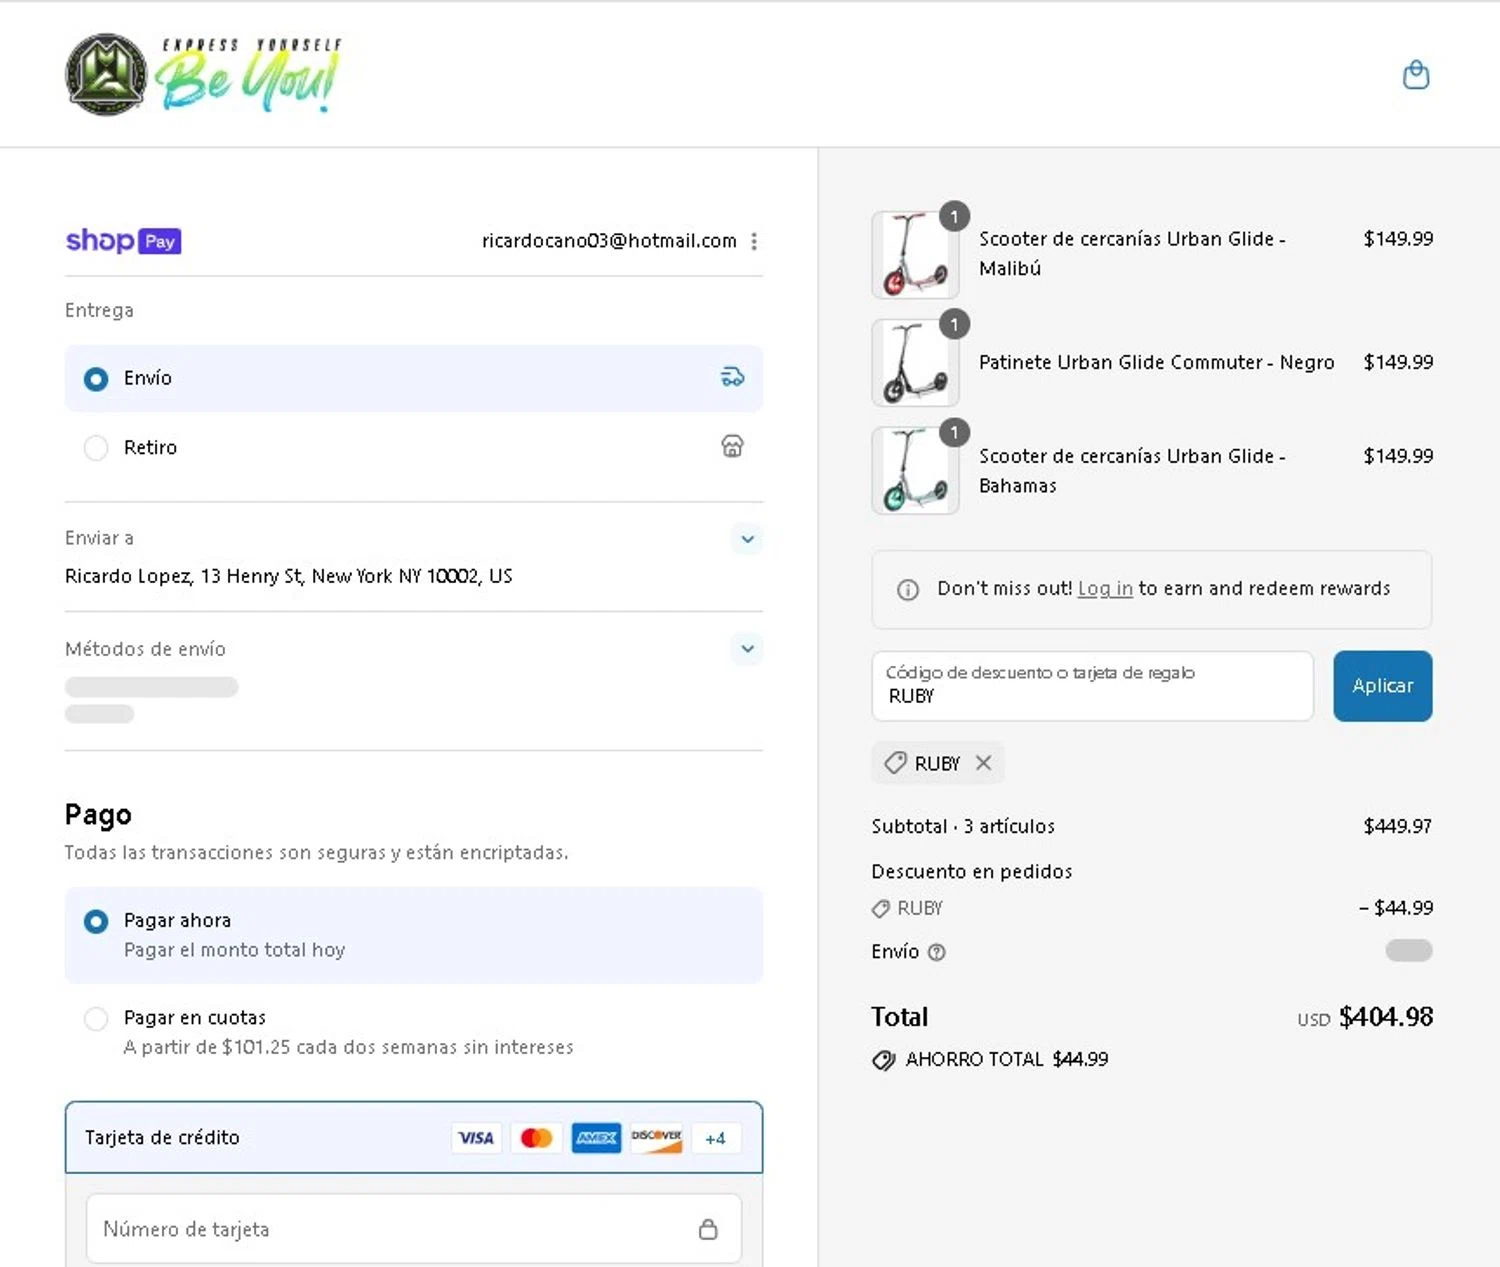This screenshot has width=1500, height=1267.
Task: Click the American Express icon
Action: click(x=596, y=1138)
